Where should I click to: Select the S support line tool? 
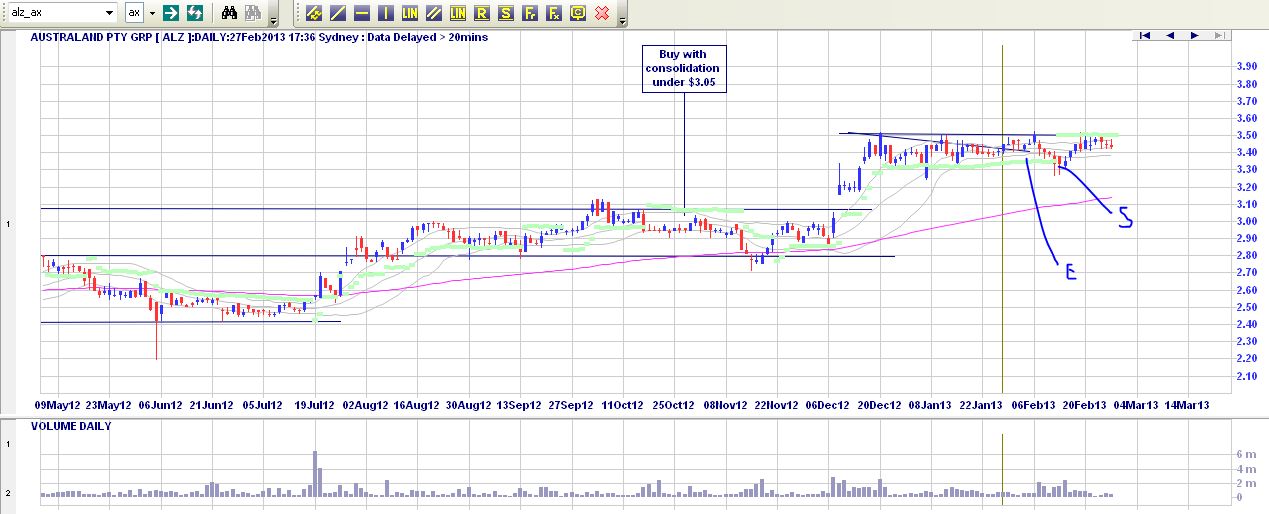[x=506, y=13]
